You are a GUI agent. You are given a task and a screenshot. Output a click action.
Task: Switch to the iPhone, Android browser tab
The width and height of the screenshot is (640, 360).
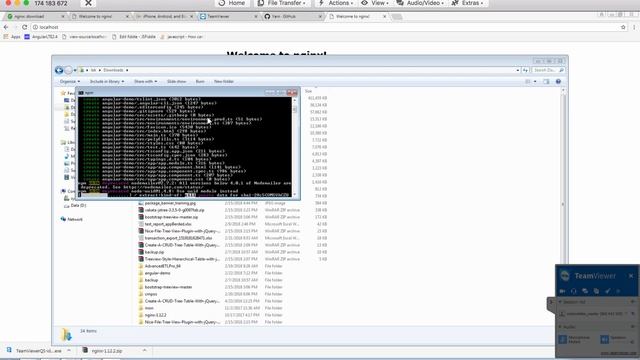pyautogui.click(x=164, y=16)
